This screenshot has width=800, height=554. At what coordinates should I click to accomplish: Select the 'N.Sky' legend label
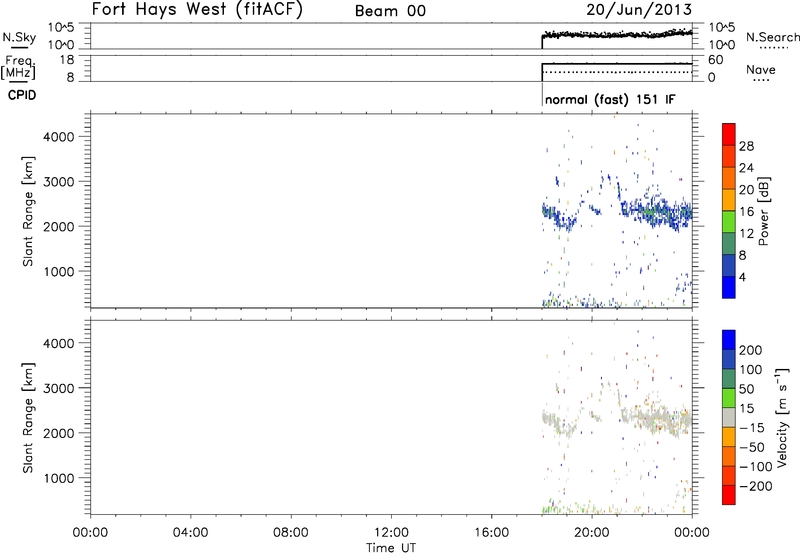point(19,37)
